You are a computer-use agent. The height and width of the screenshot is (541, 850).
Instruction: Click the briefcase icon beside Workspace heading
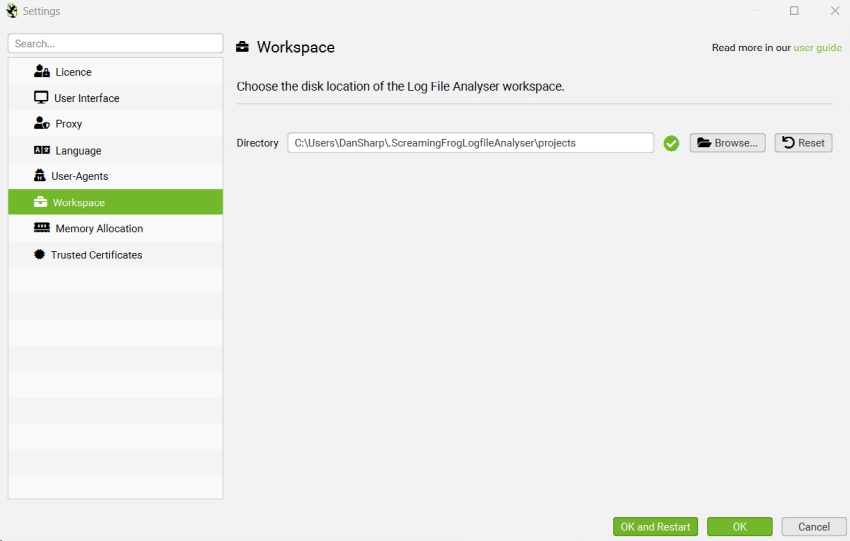click(242, 47)
